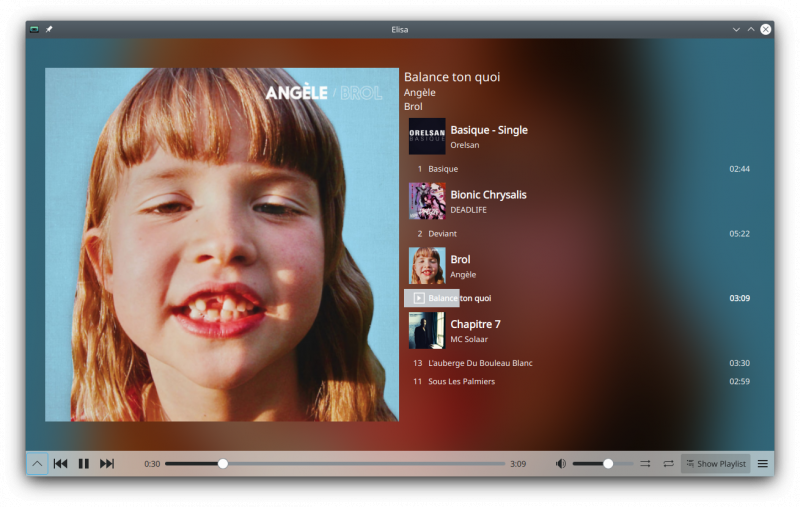Image resolution: width=800 pixels, height=507 pixels.
Task: Click the track seek slider
Action: 335,464
